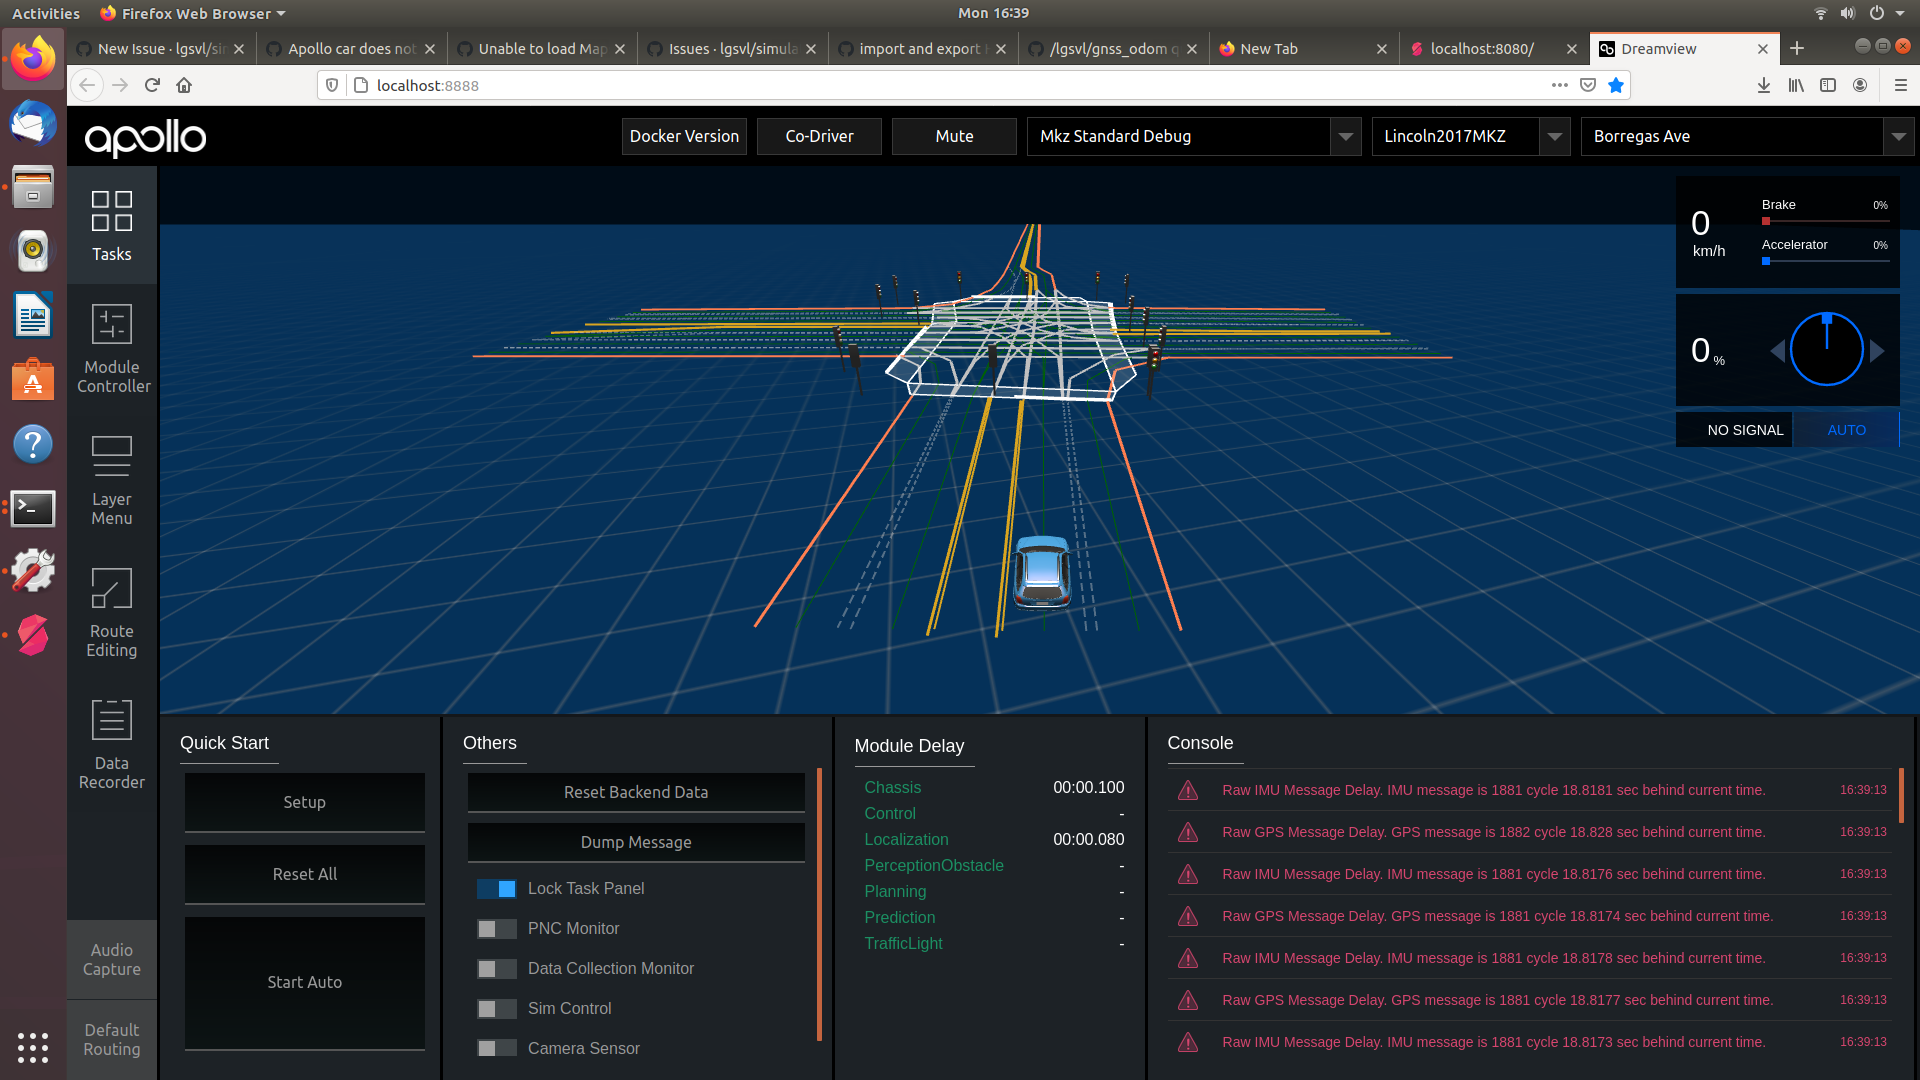
Task: Click the Docker Version button
Action: pyautogui.click(x=684, y=136)
